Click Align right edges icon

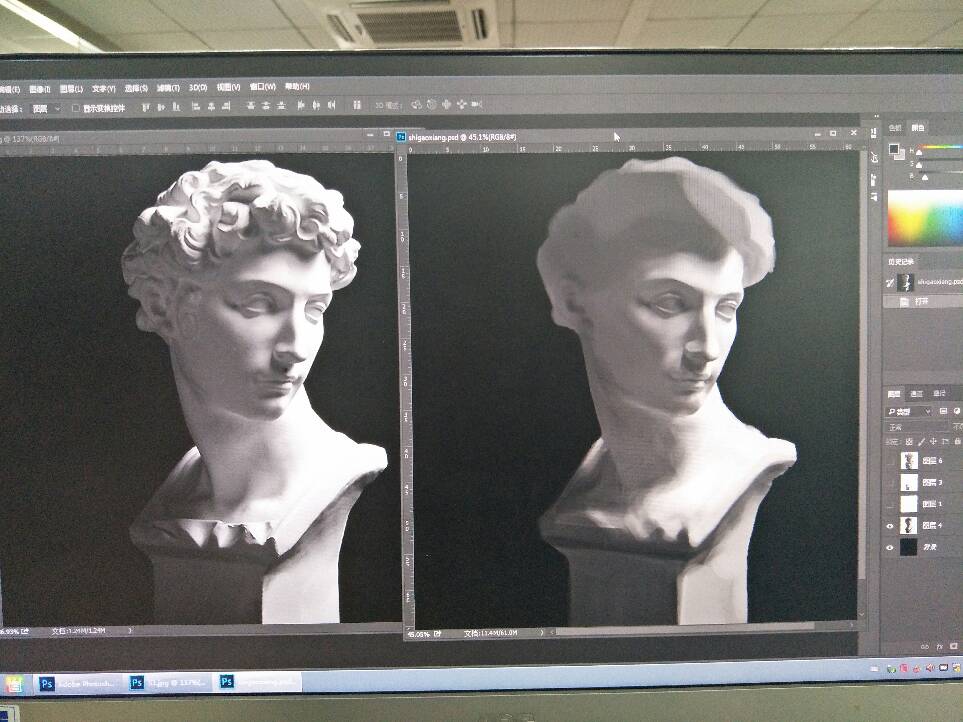pos(226,106)
